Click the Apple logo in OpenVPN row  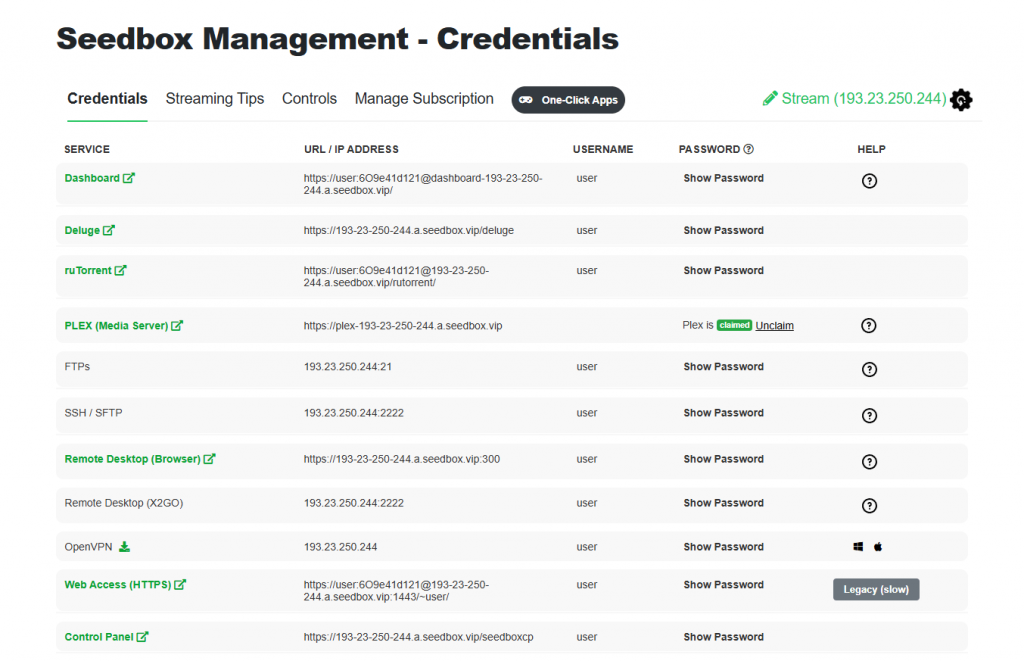tap(878, 547)
